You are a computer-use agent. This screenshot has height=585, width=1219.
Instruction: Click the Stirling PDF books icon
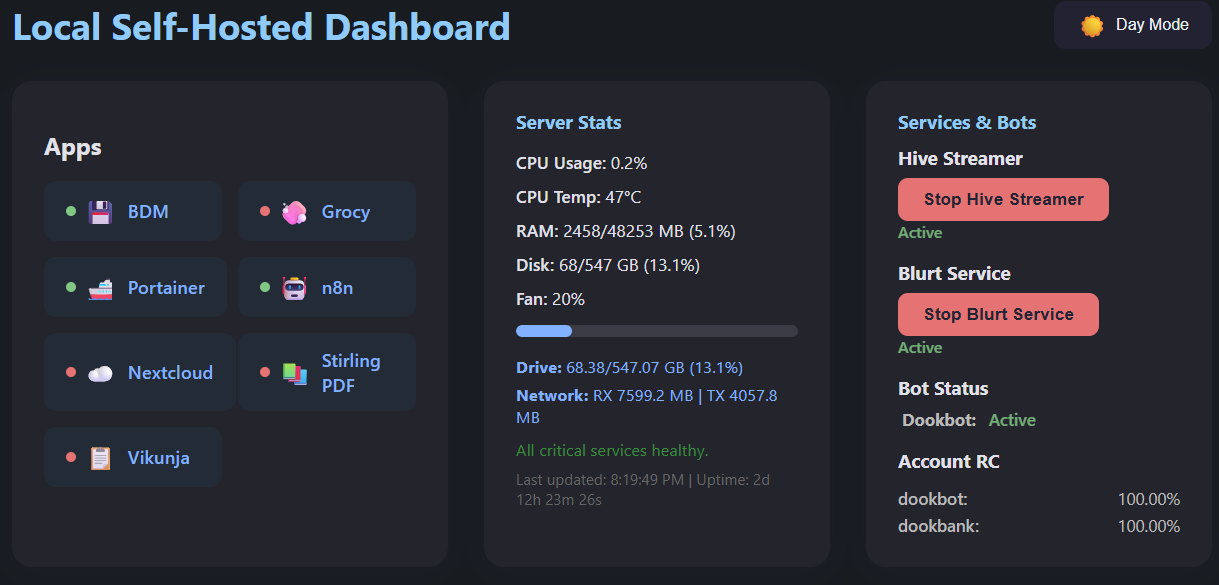point(294,373)
